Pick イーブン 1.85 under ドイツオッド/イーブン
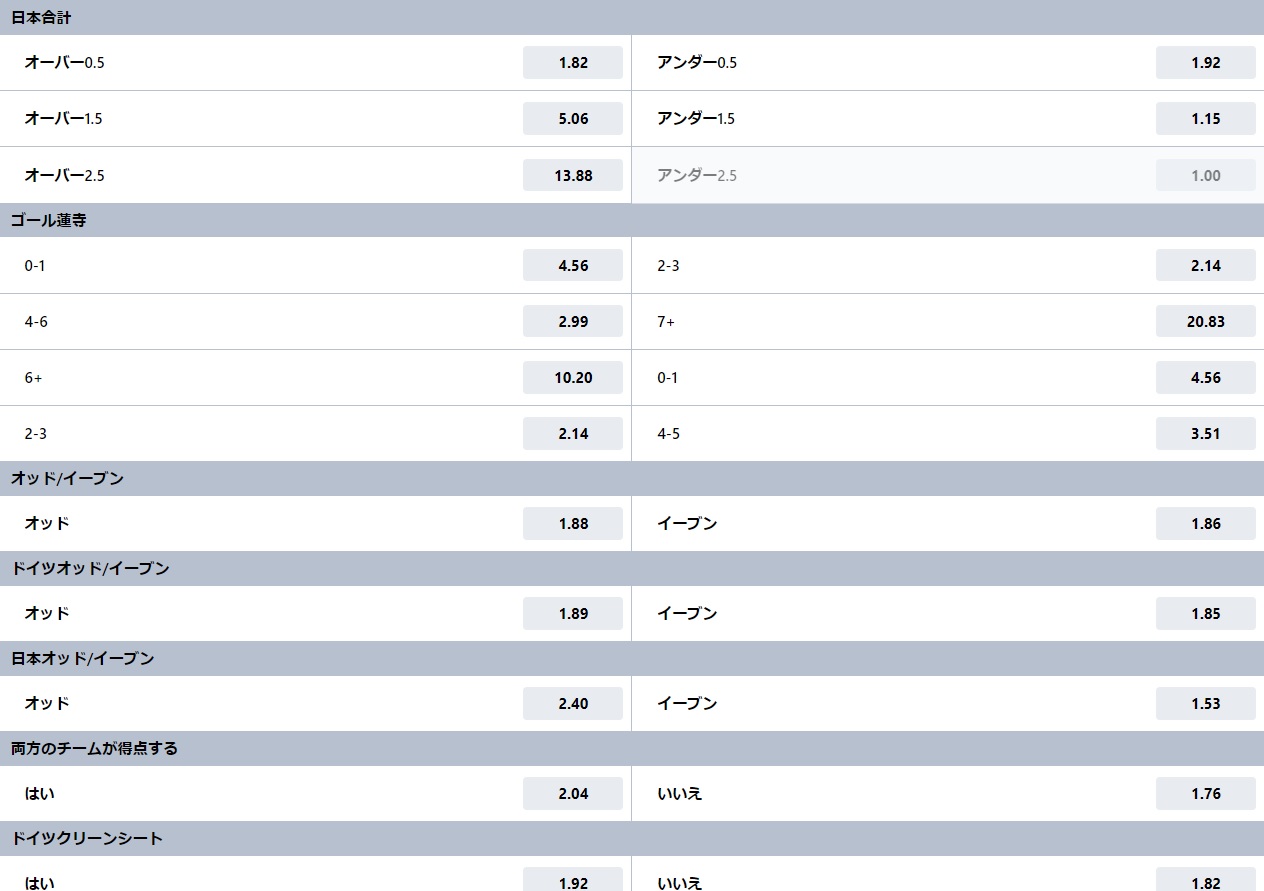The image size is (1264, 891). pos(1205,613)
